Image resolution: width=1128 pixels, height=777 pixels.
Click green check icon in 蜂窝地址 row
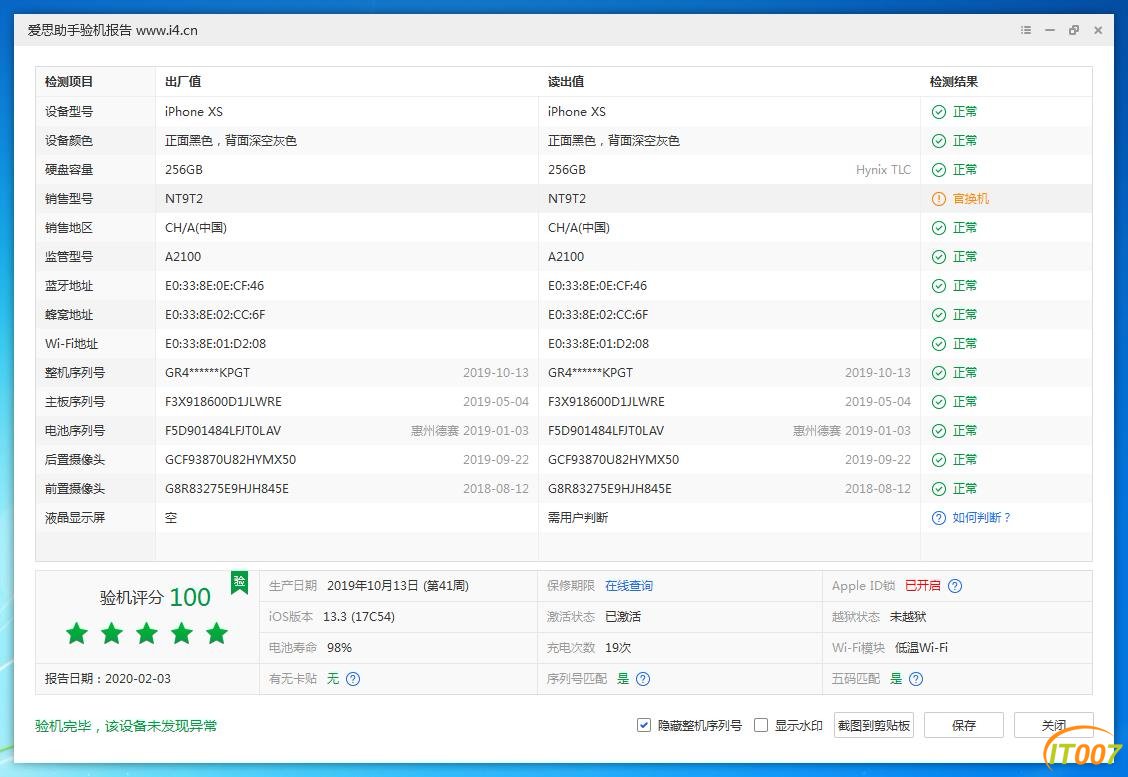[x=939, y=315]
